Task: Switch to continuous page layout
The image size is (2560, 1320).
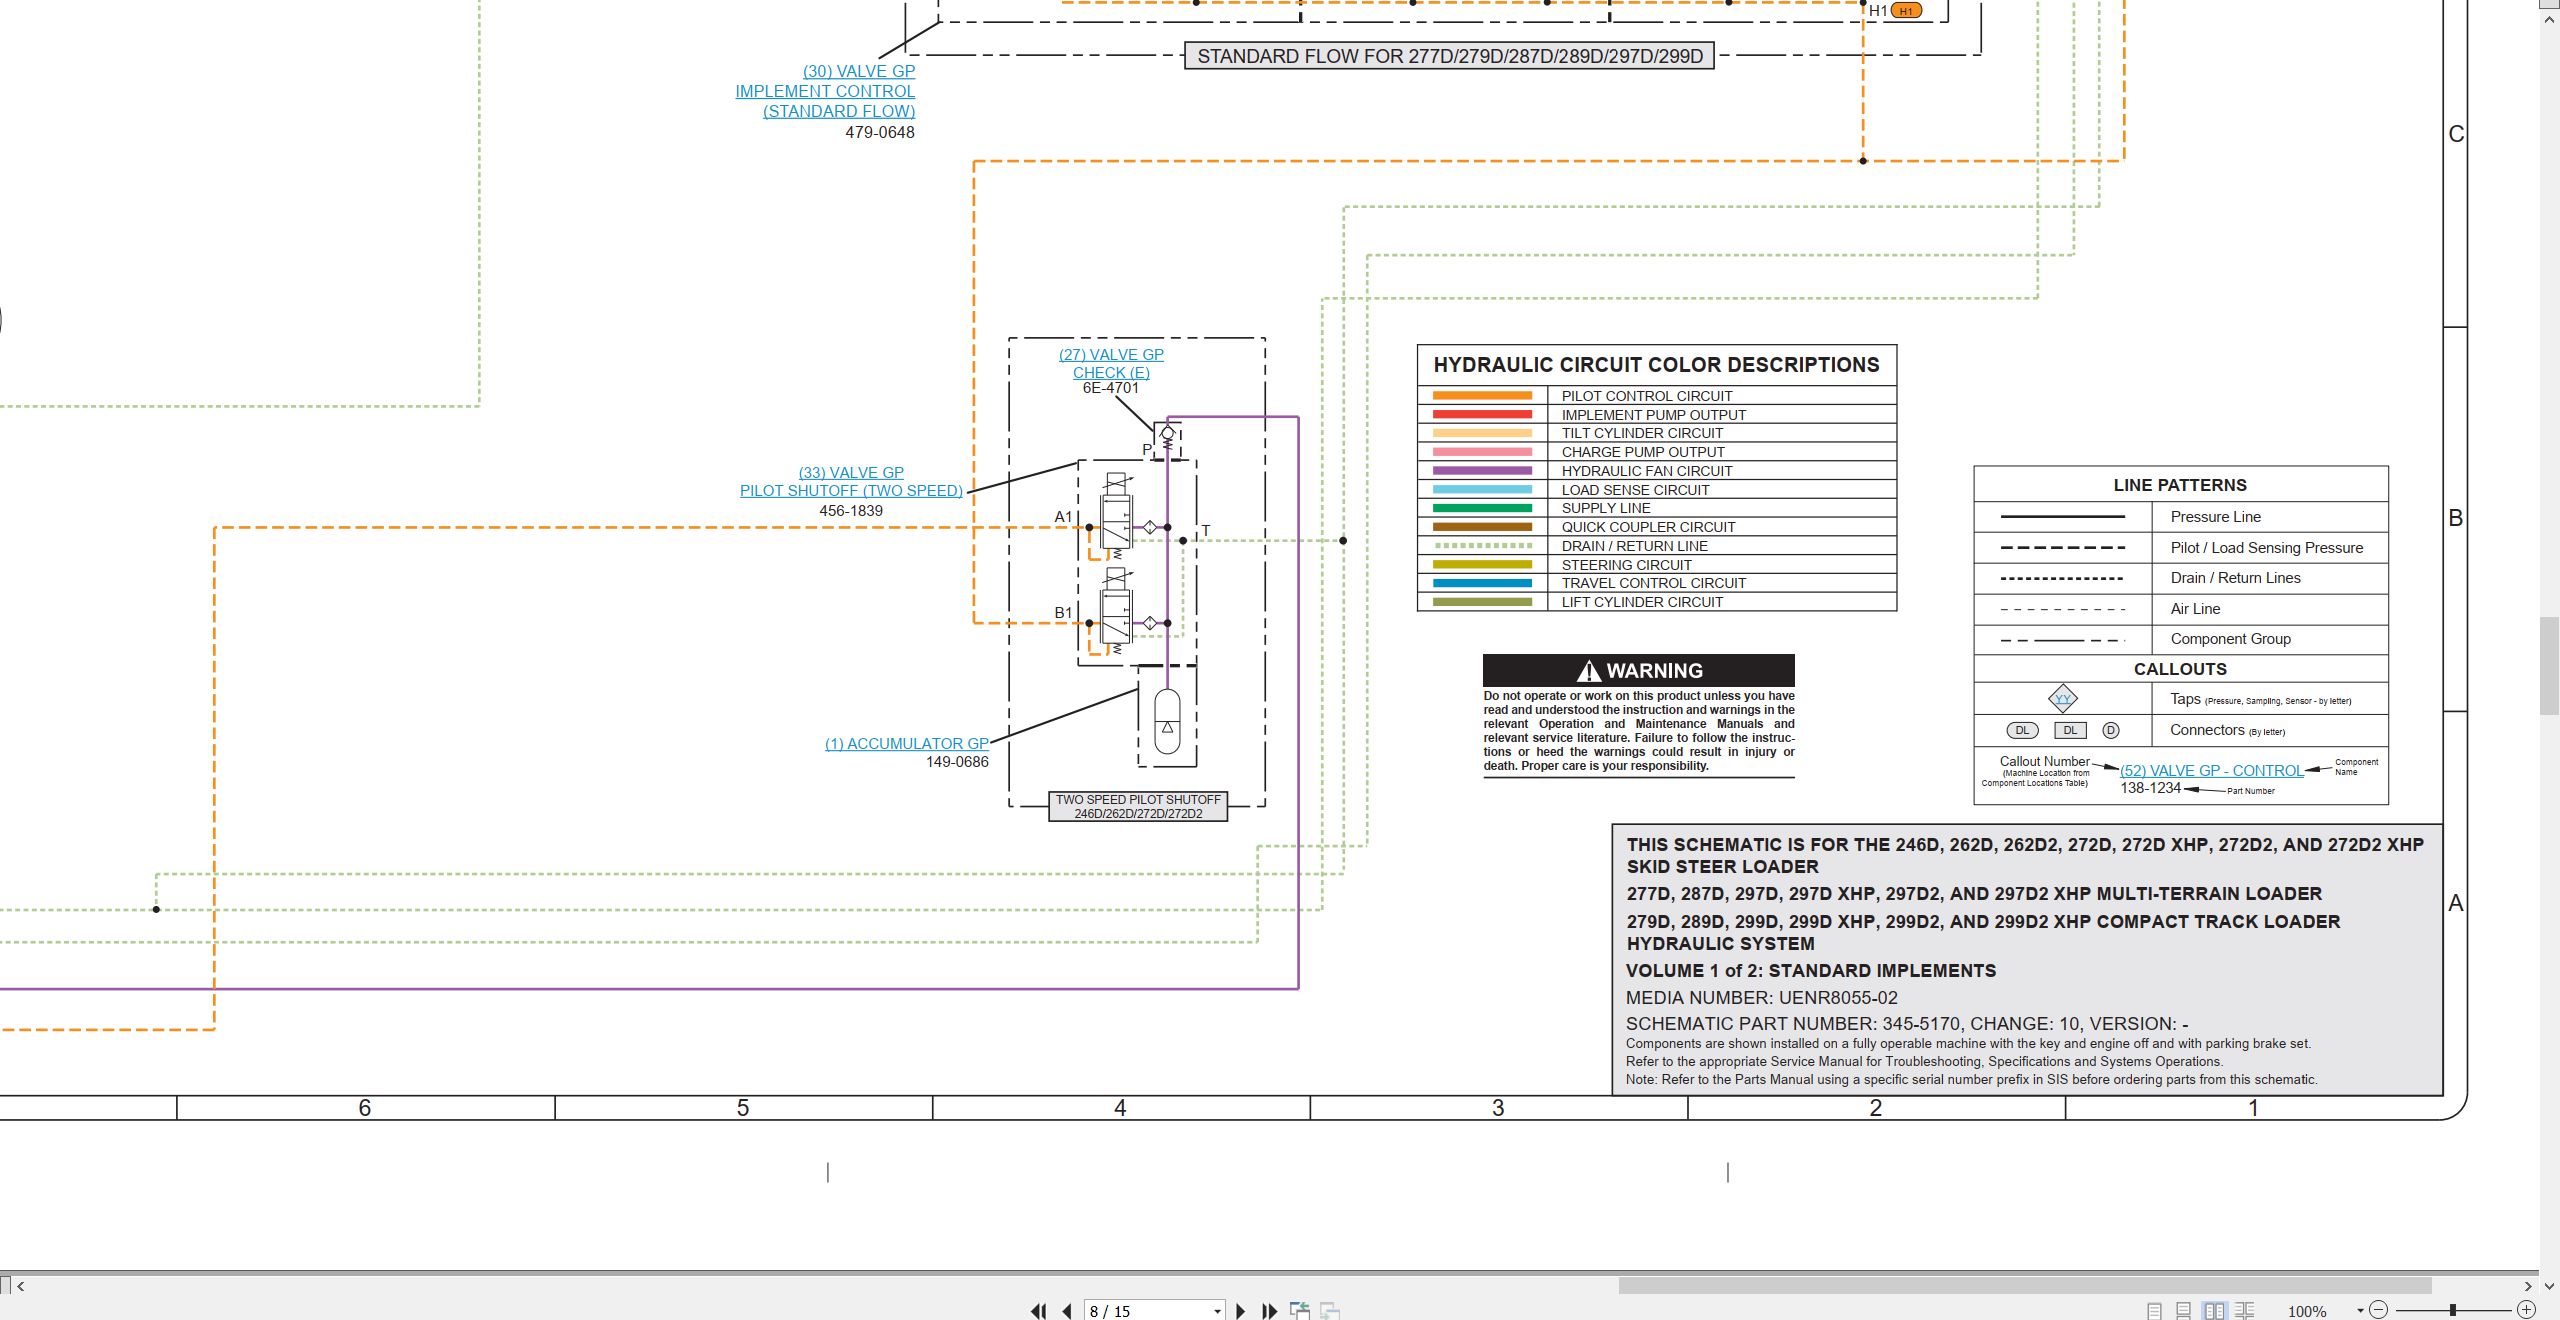Action: [x=2184, y=1310]
